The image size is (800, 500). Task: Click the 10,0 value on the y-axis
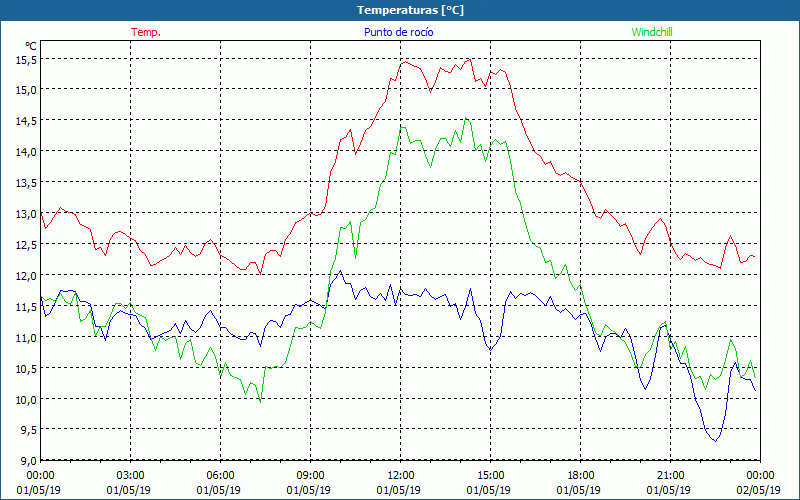(x=27, y=399)
